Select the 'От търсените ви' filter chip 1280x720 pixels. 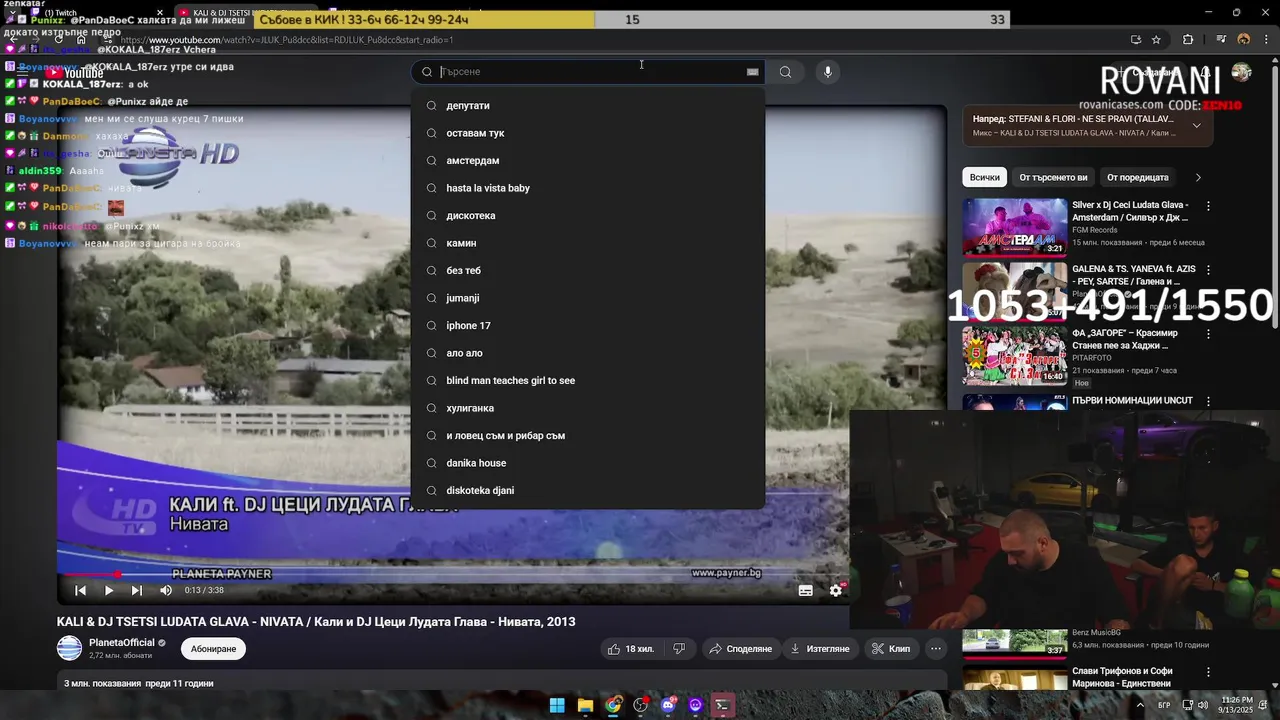pyautogui.click(x=1053, y=177)
